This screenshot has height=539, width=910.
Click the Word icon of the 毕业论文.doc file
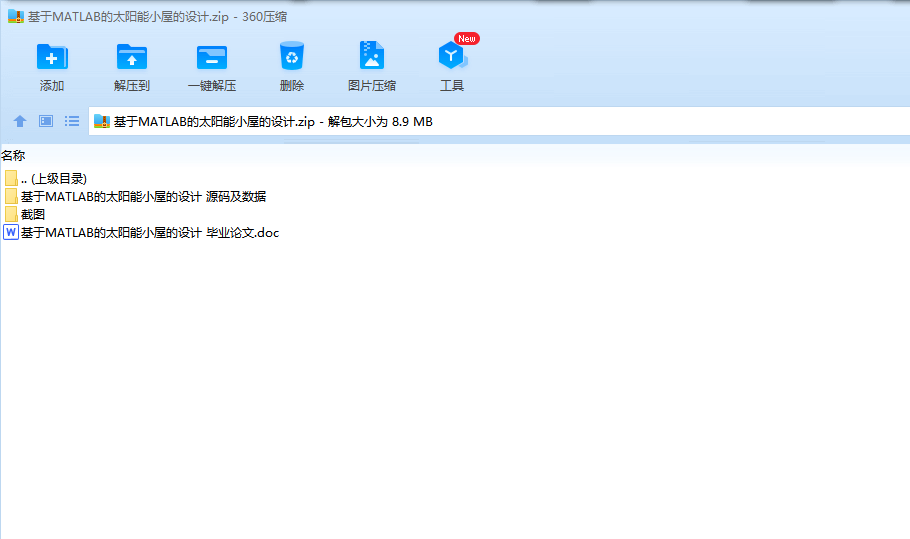pos(10,232)
